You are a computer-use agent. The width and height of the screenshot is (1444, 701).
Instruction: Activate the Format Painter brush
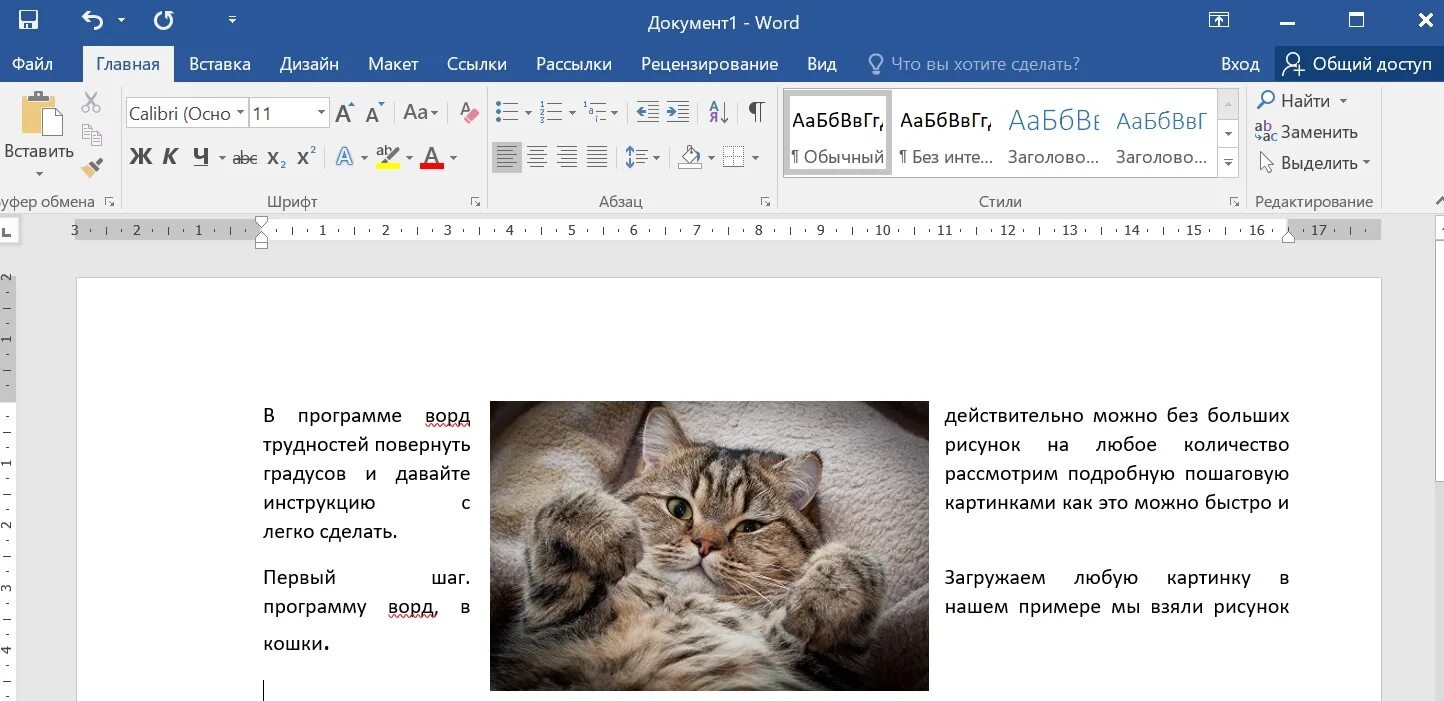click(92, 167)
